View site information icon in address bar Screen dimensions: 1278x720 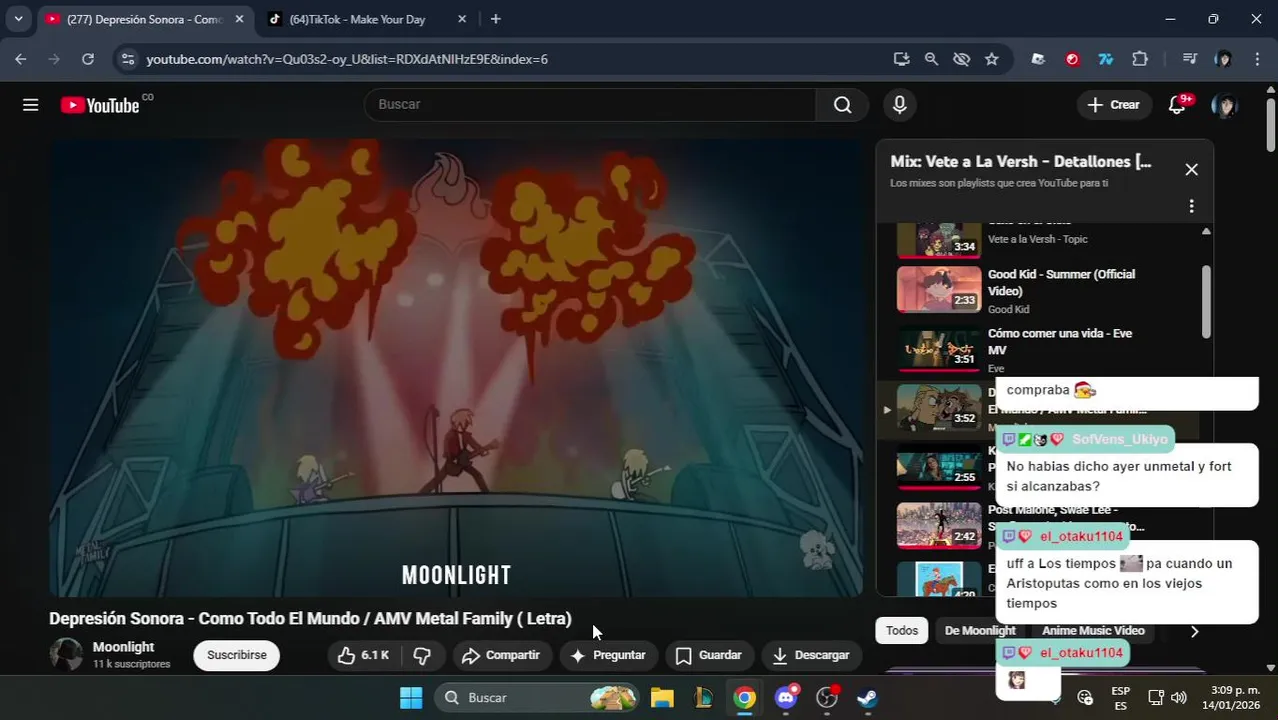tap(127, 59)
